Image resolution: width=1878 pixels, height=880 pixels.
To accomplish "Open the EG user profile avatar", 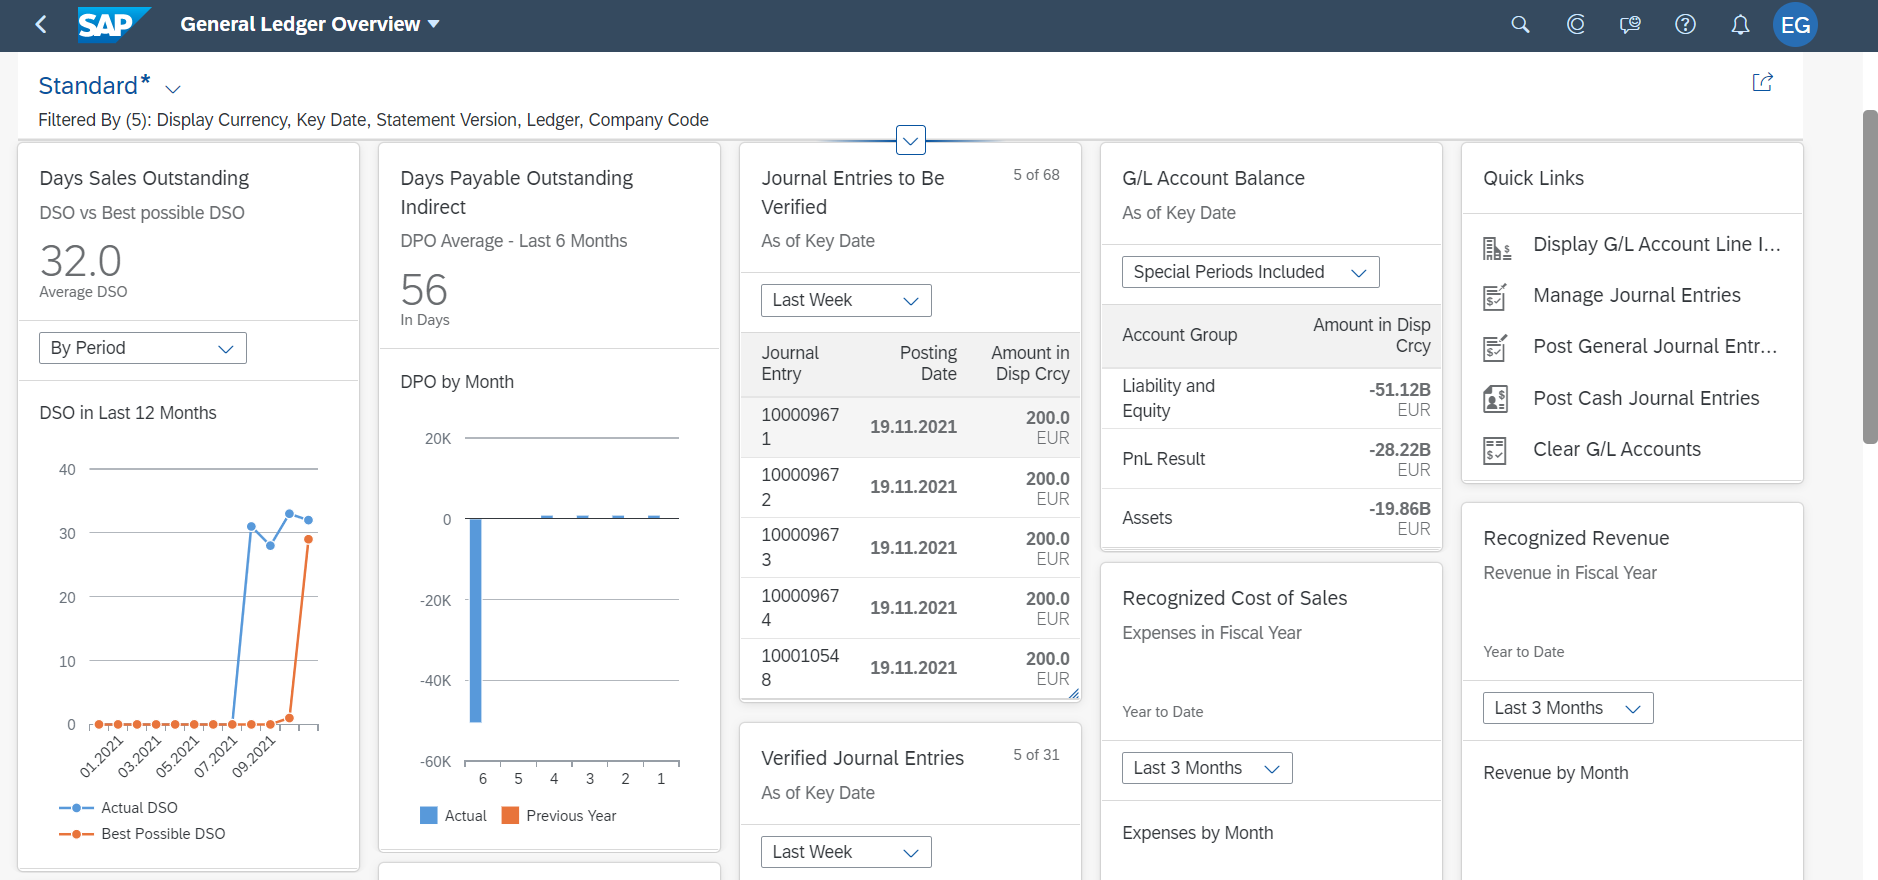I will 1795,25.
